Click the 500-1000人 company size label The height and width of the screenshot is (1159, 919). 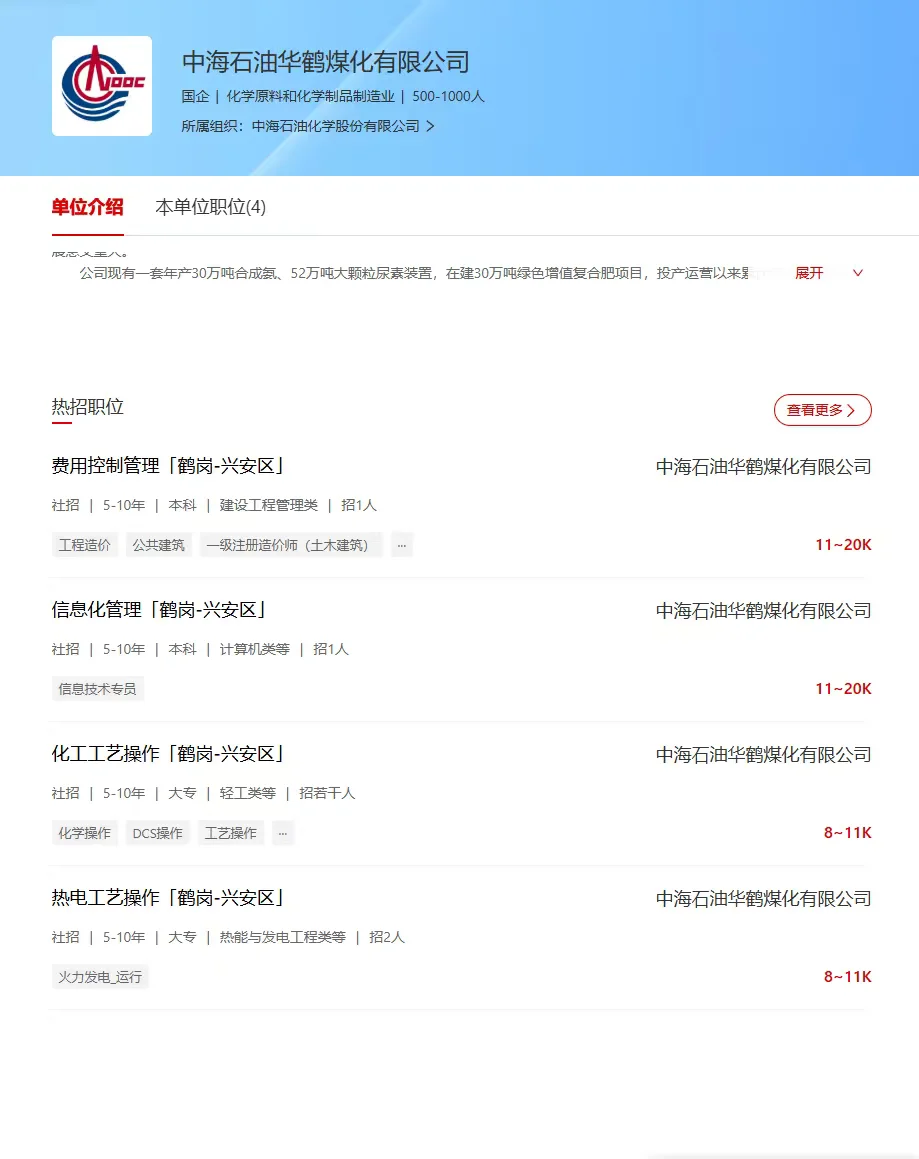448,96
